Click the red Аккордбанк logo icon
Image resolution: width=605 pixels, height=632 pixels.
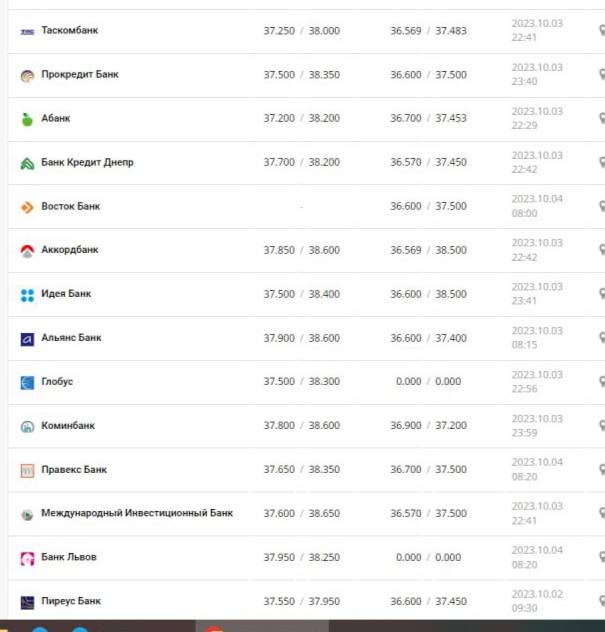point(27,251)
